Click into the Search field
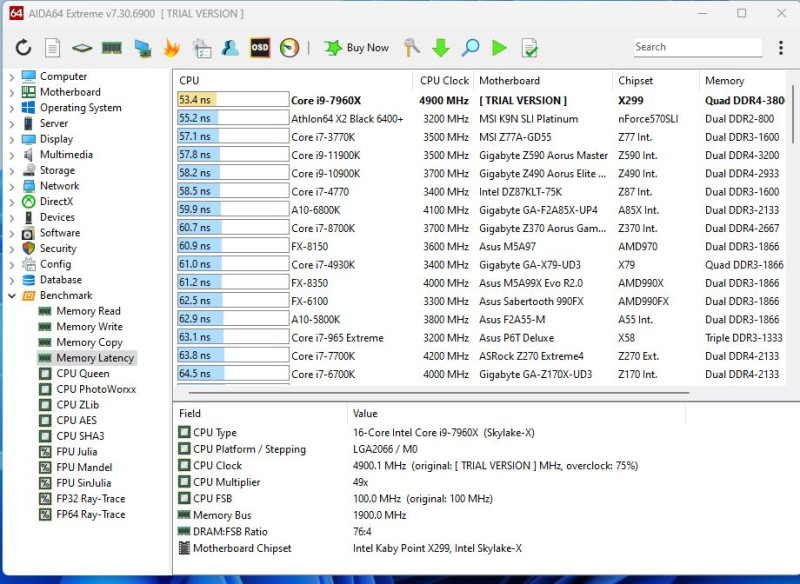This screenshot has height=584, width=800. pyautogui.click(x=697, y=47)
